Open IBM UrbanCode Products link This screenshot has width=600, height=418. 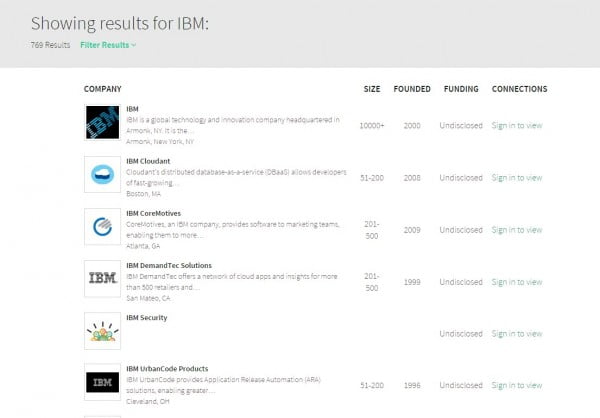pos(167,369)
